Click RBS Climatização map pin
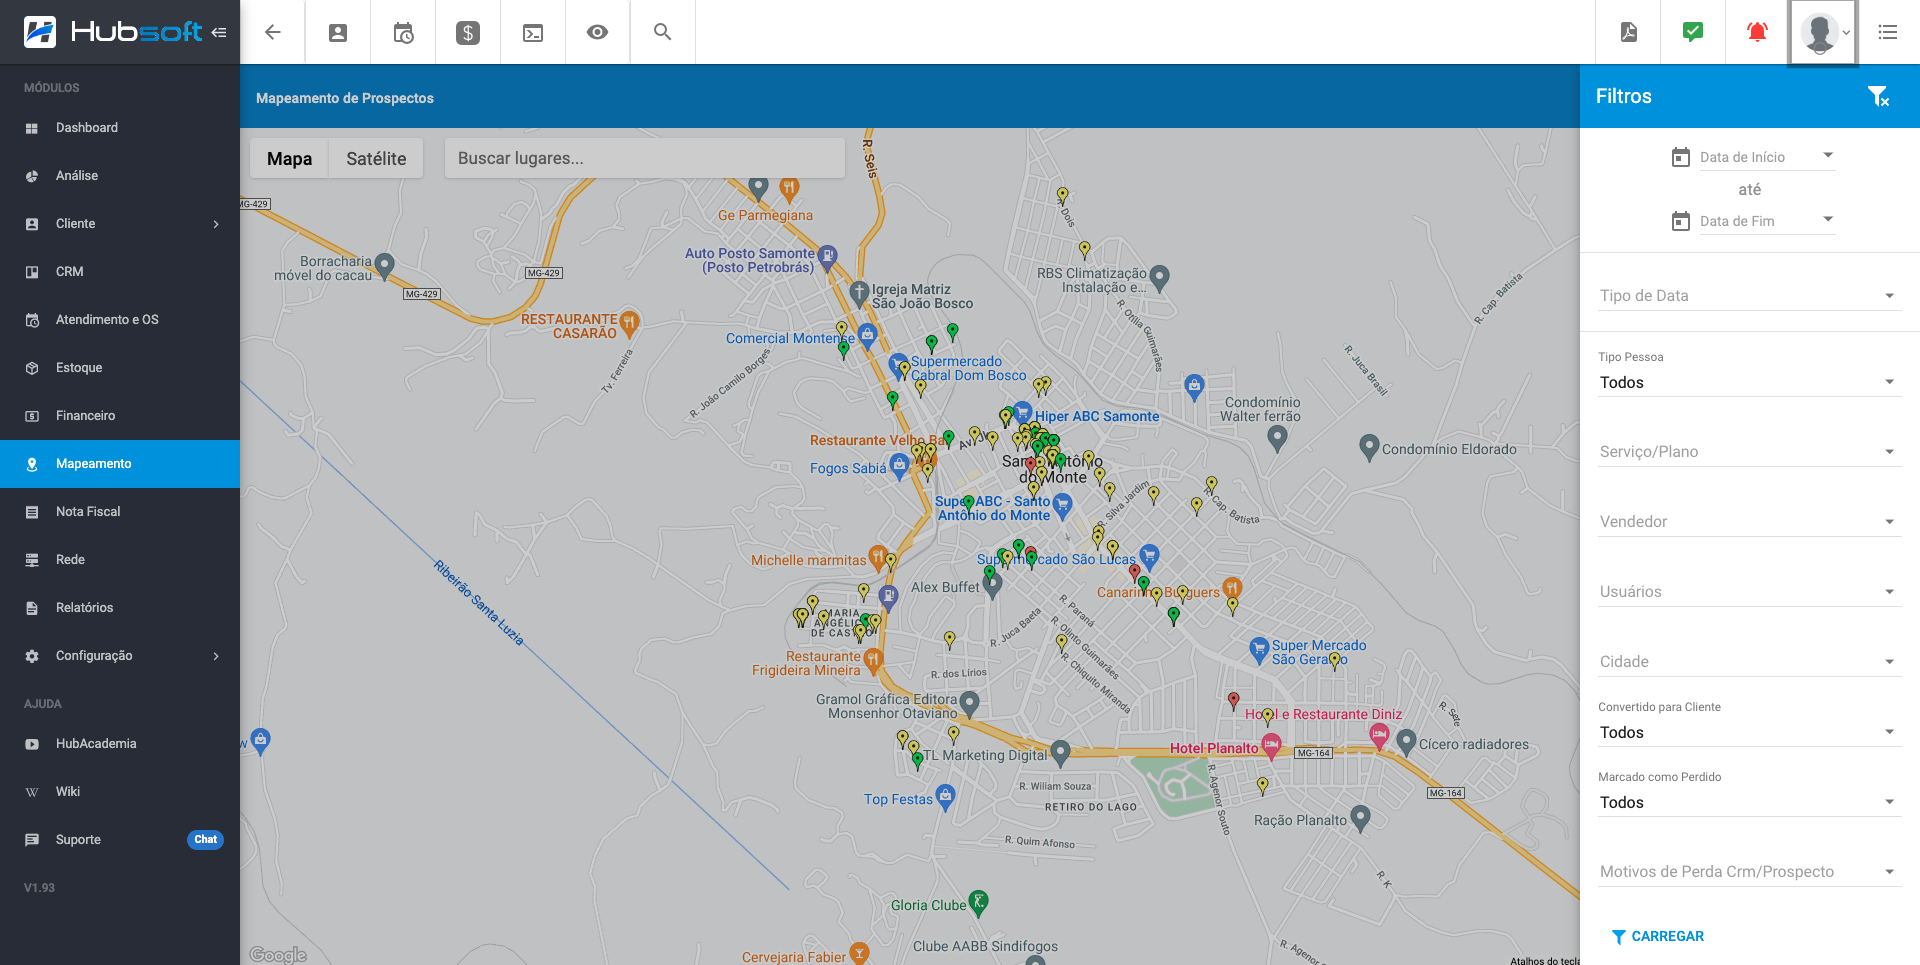The height and width of the screenshot is (965, 1920). click(x=1160, y=277)
